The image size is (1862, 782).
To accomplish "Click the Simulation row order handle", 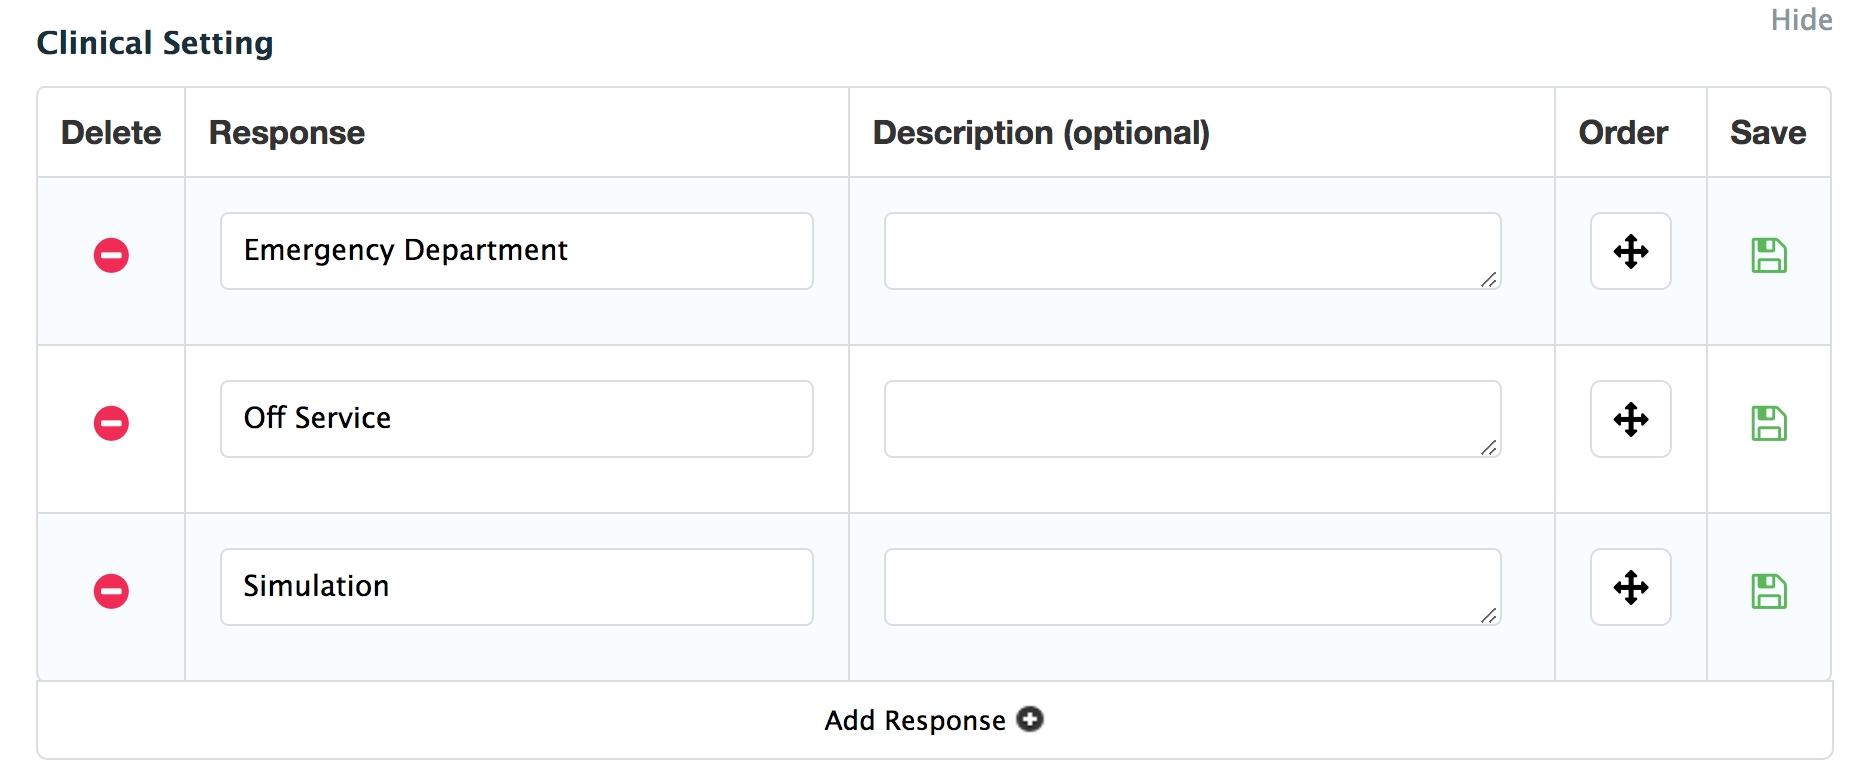I will (x=1630, y=587).
